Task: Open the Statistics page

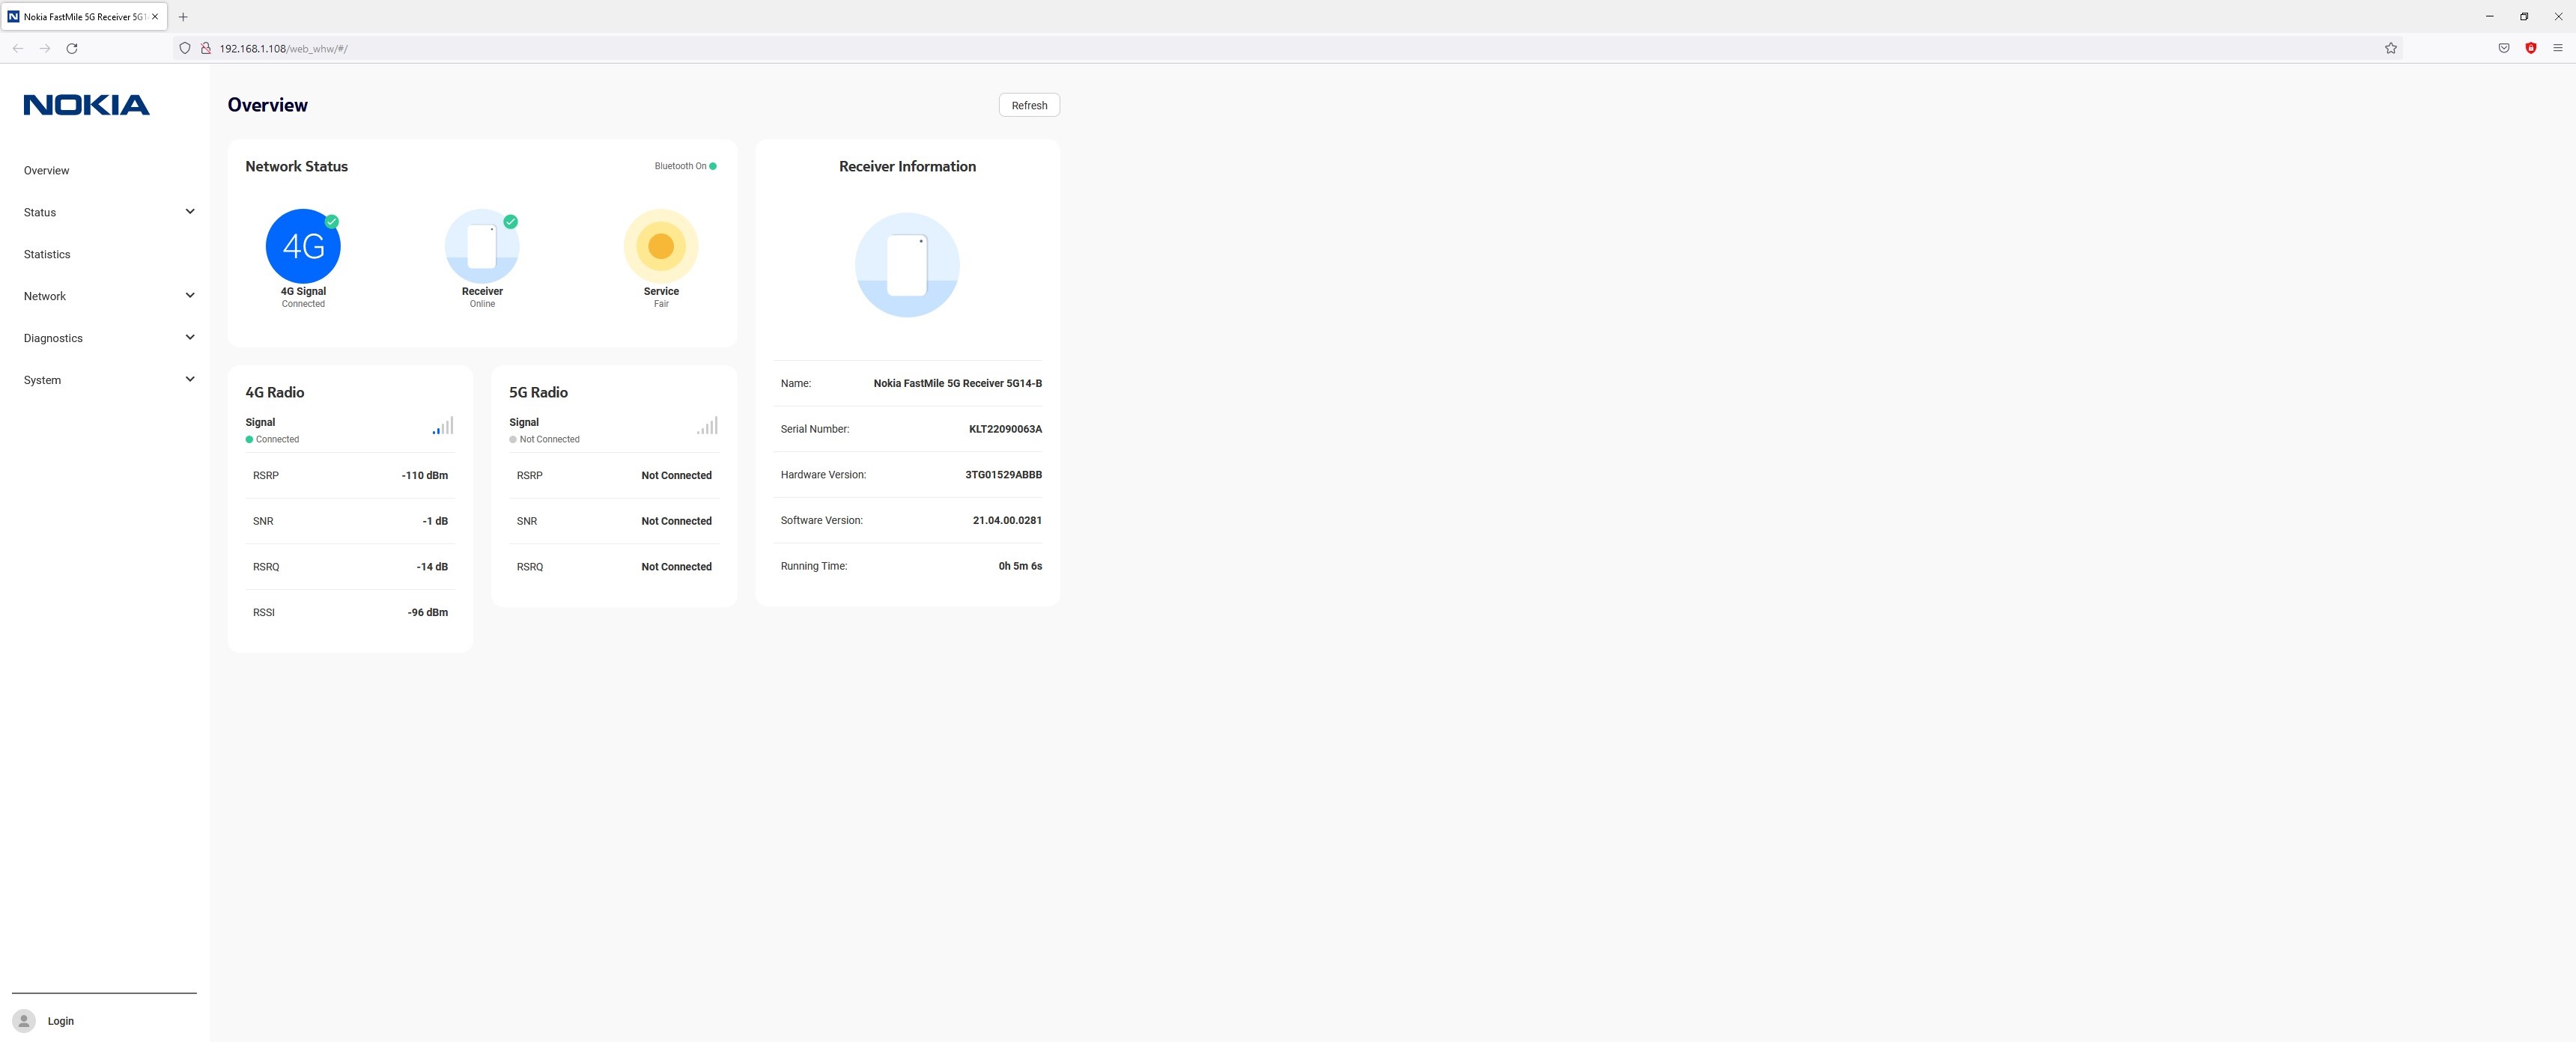Action: tap(47, 254)
